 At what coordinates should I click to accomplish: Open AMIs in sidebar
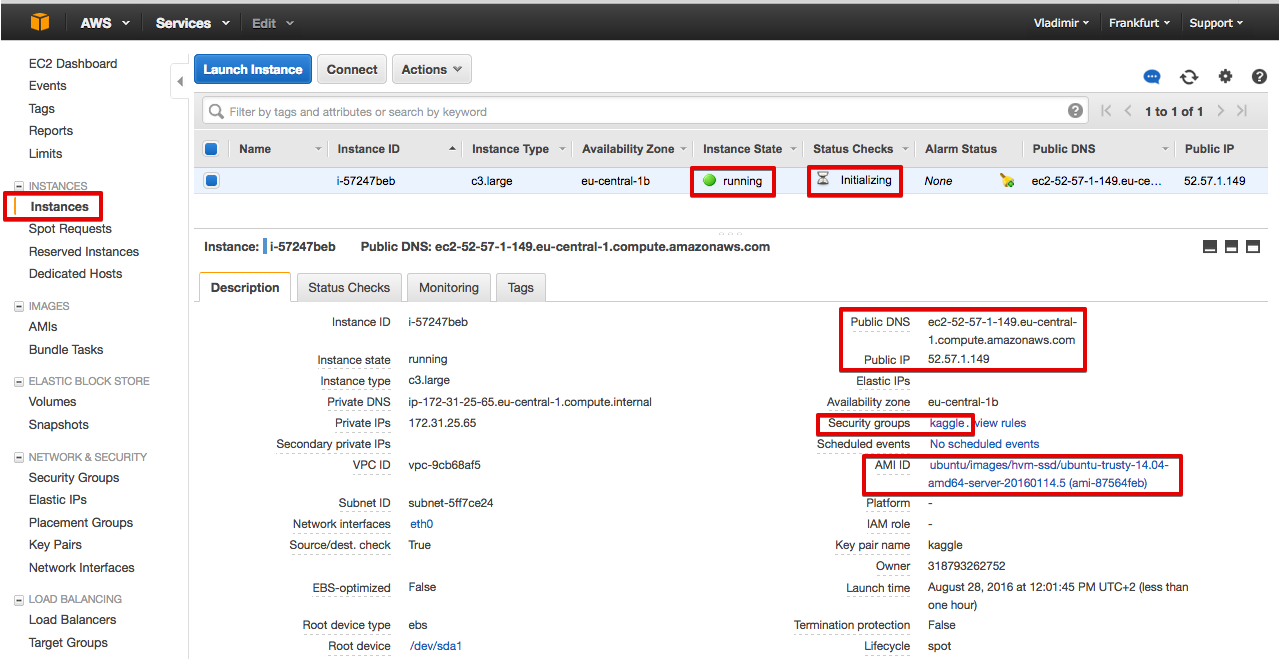(x=43, y=326)
